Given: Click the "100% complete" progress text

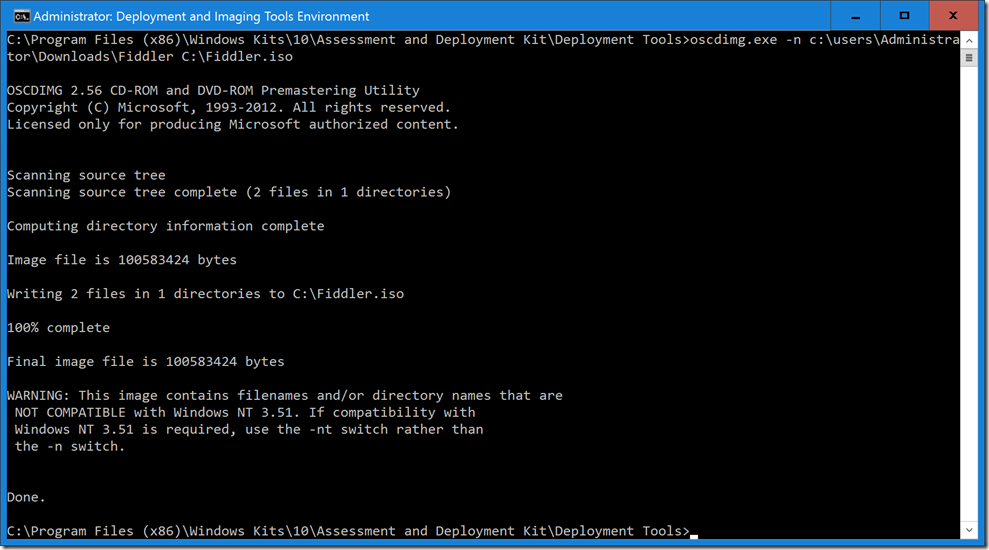Looking at the screenshot, I should [58, 327].
